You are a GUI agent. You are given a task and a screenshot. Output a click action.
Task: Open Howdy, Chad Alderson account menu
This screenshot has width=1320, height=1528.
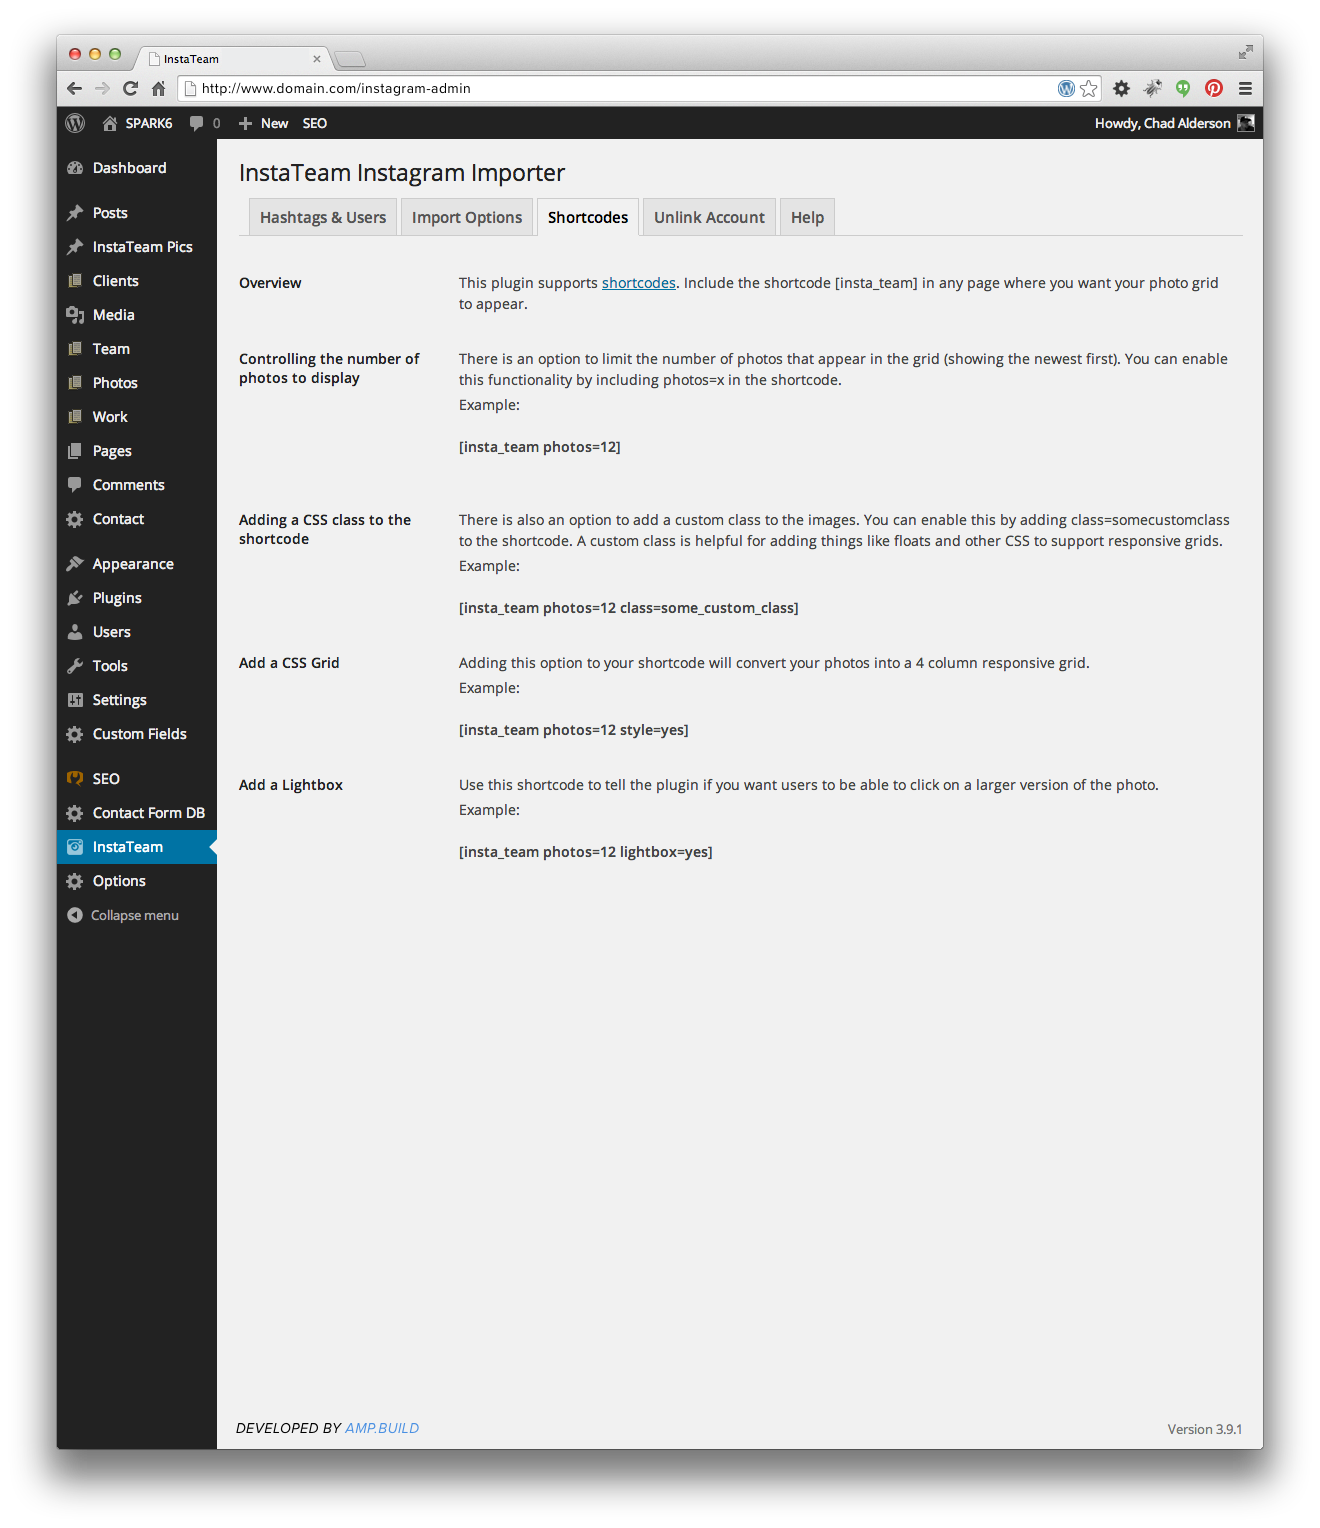point(1174,123)
